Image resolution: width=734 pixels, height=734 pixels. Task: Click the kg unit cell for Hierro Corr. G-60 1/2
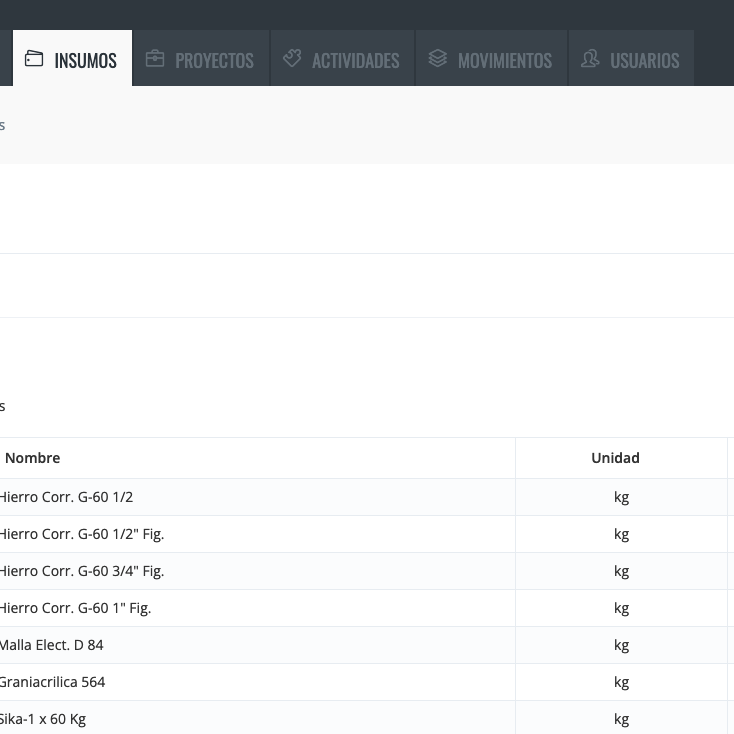(621, 497)
